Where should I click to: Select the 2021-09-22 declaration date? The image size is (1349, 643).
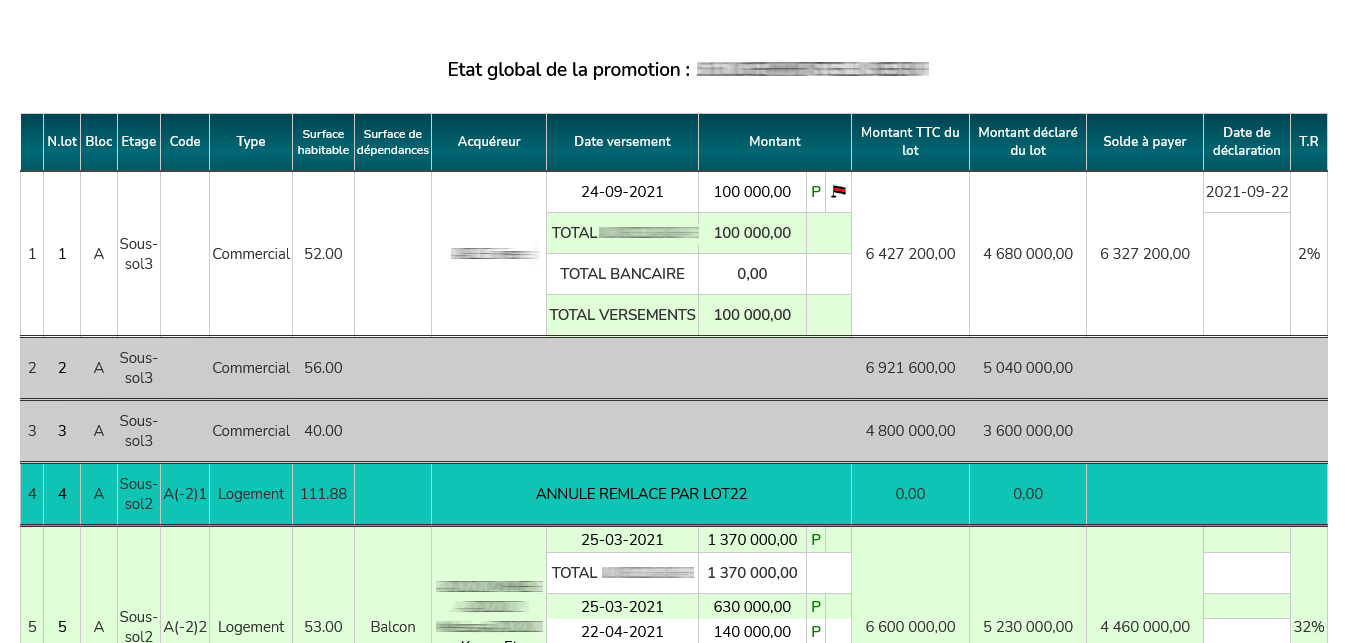pos(1247,192)
